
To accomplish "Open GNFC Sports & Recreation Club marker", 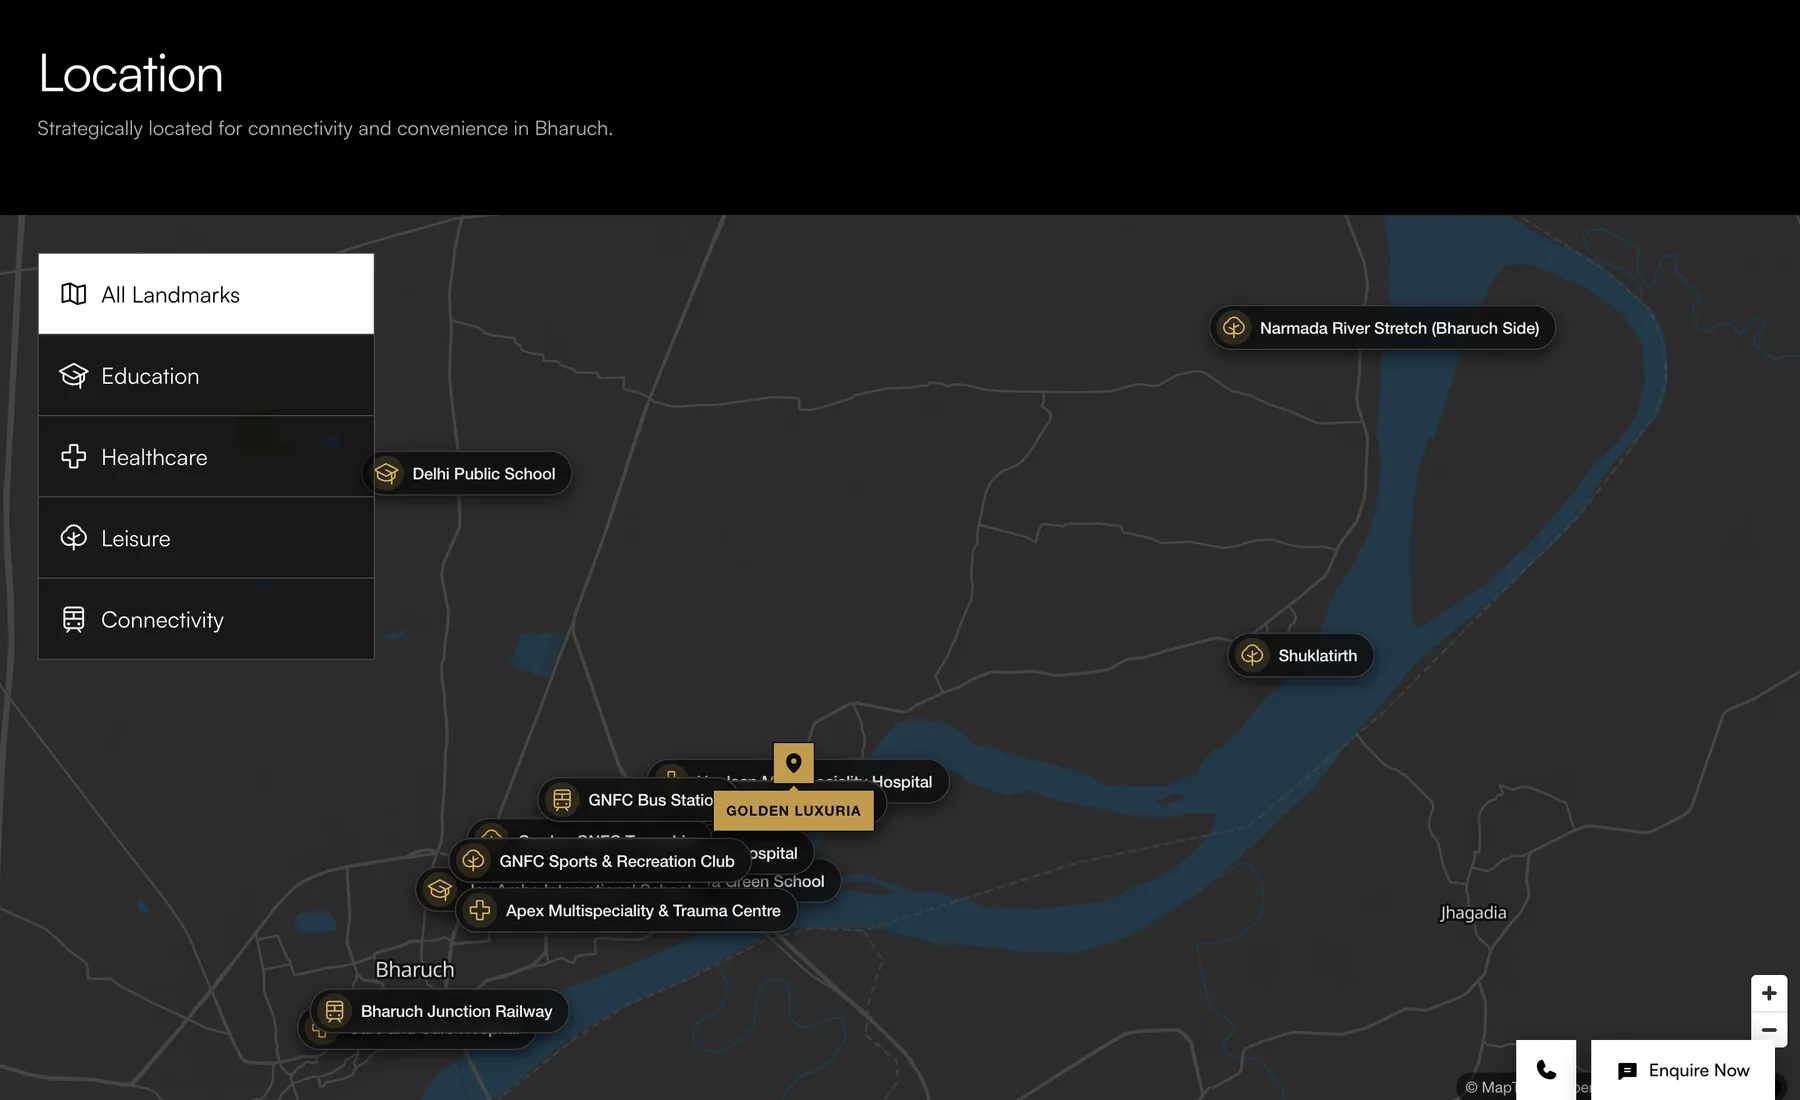I will pos(600,861).
